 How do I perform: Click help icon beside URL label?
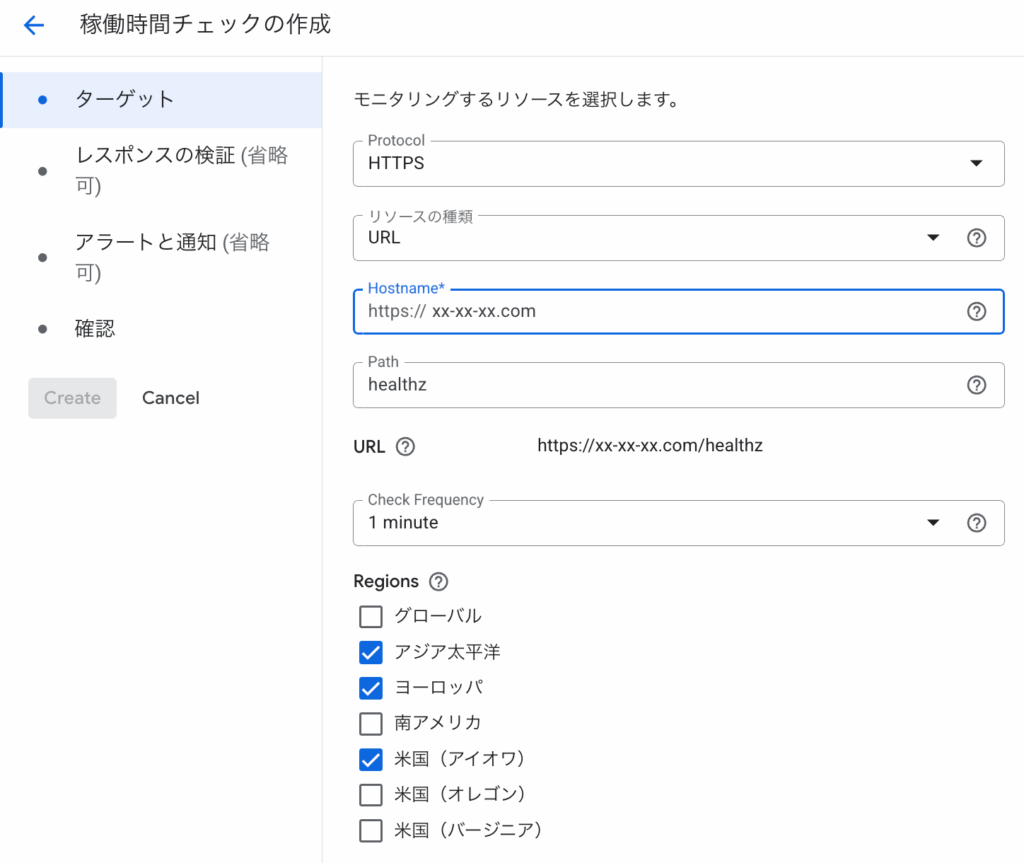406,447
